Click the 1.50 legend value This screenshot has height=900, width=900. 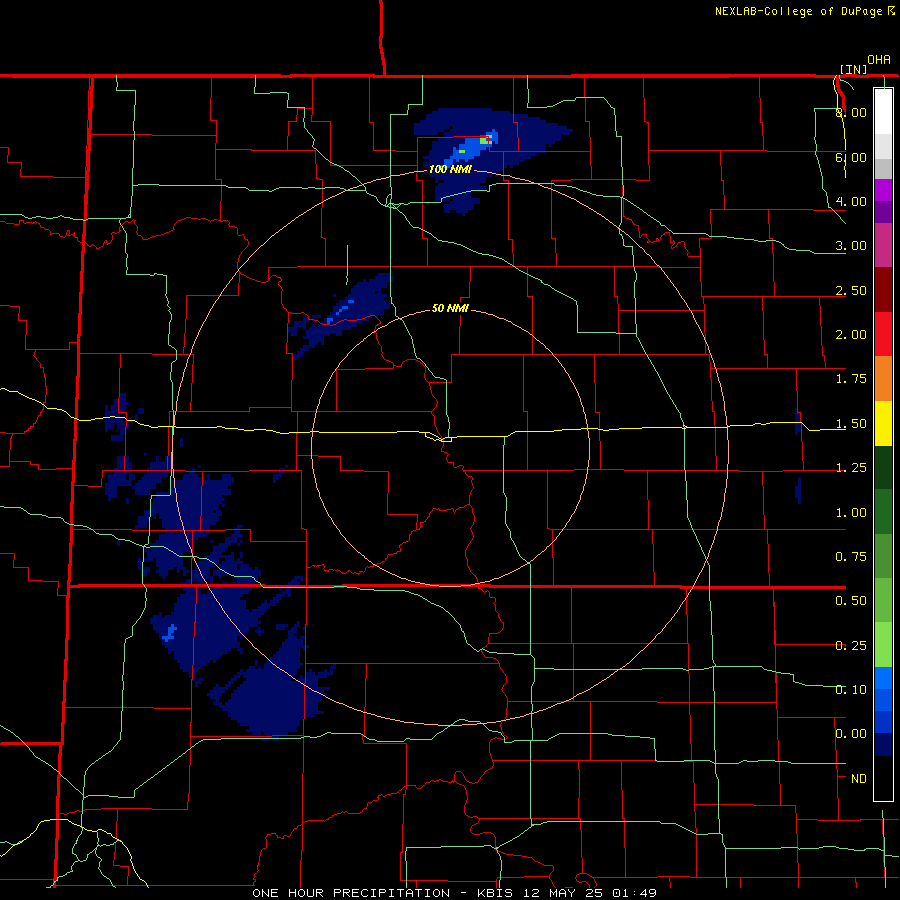[851, 424]
